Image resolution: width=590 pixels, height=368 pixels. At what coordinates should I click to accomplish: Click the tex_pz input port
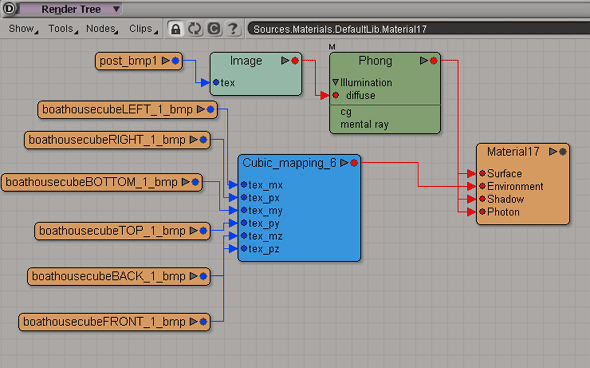[244, 248]
